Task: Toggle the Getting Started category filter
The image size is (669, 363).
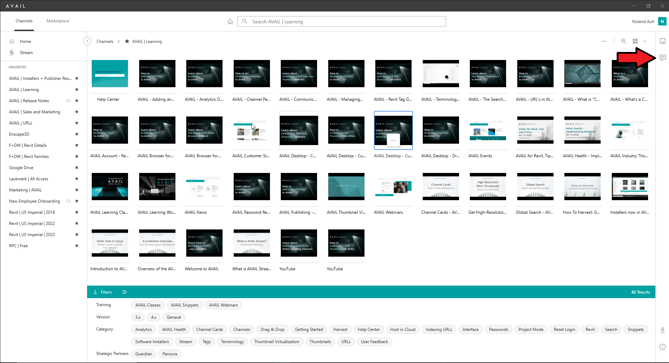Action: [308, 329]
